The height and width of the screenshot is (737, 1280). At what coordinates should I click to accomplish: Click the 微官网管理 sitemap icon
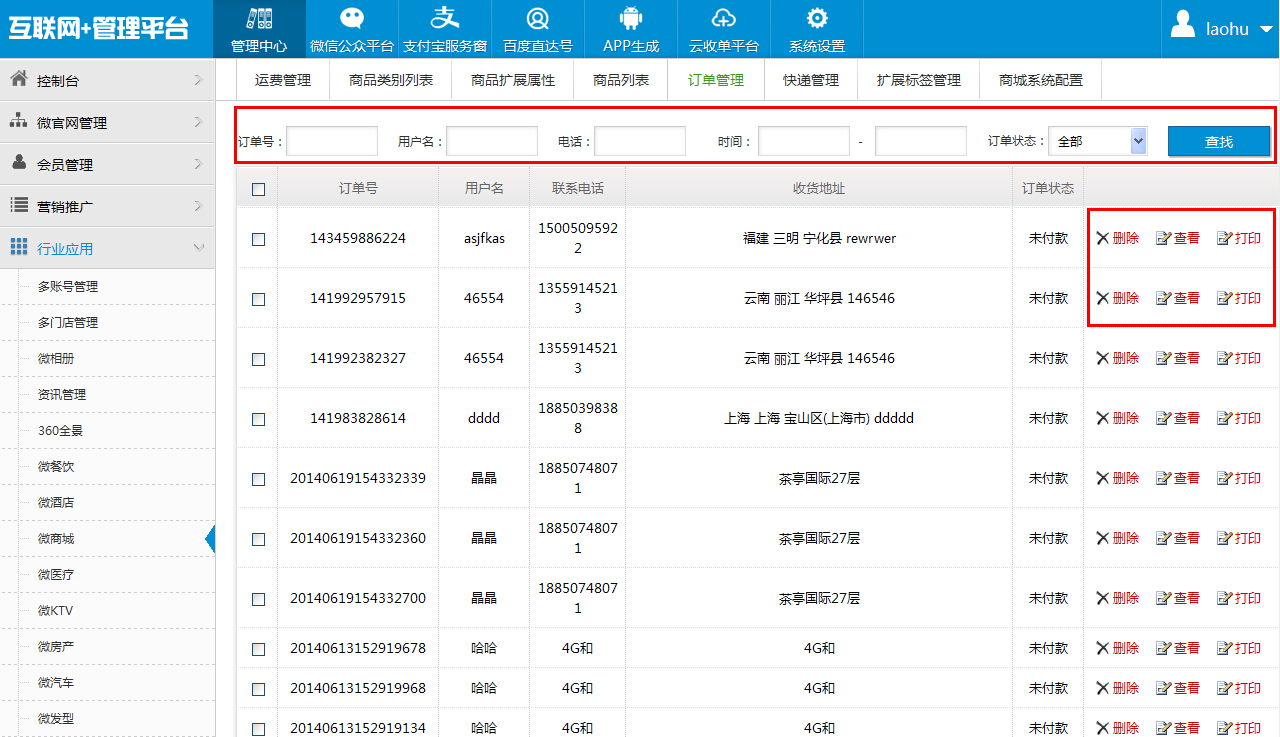[18, 121]
